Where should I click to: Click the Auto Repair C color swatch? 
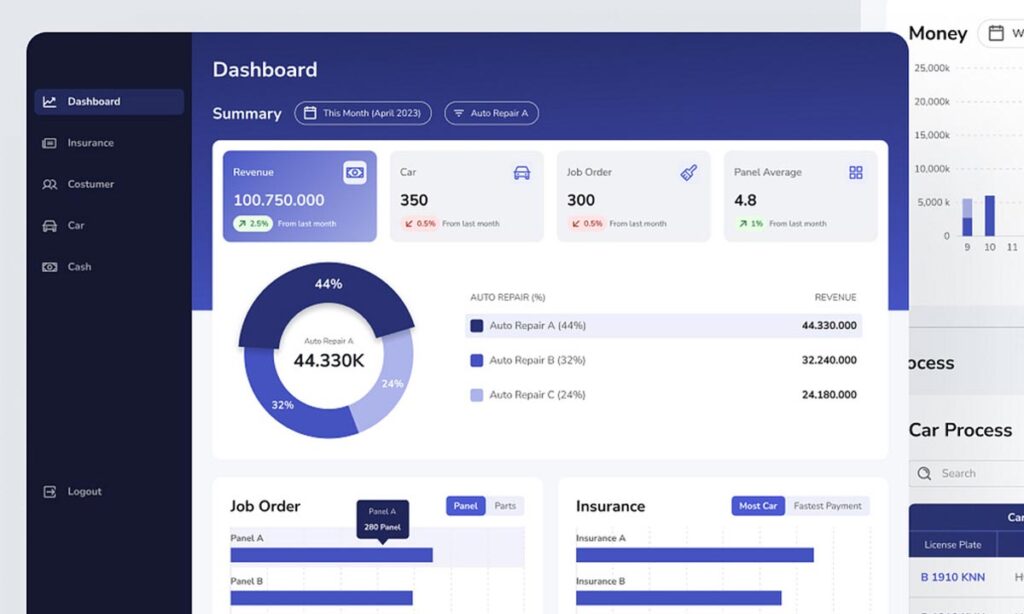[x=477, y=395]
